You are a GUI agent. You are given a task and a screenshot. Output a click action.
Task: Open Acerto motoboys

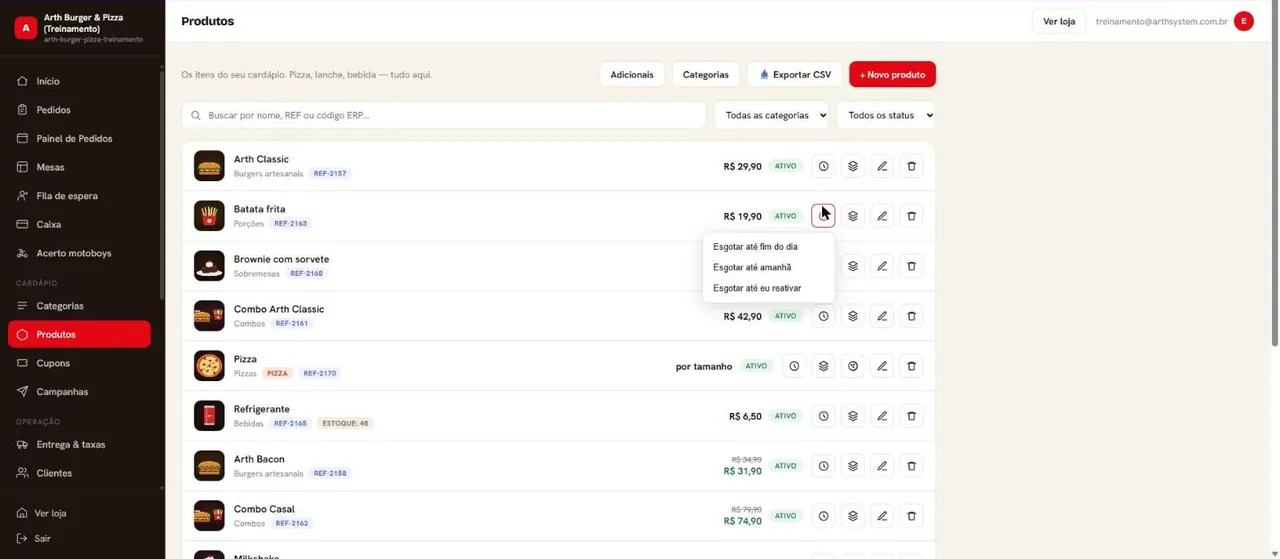click(79, 253)
